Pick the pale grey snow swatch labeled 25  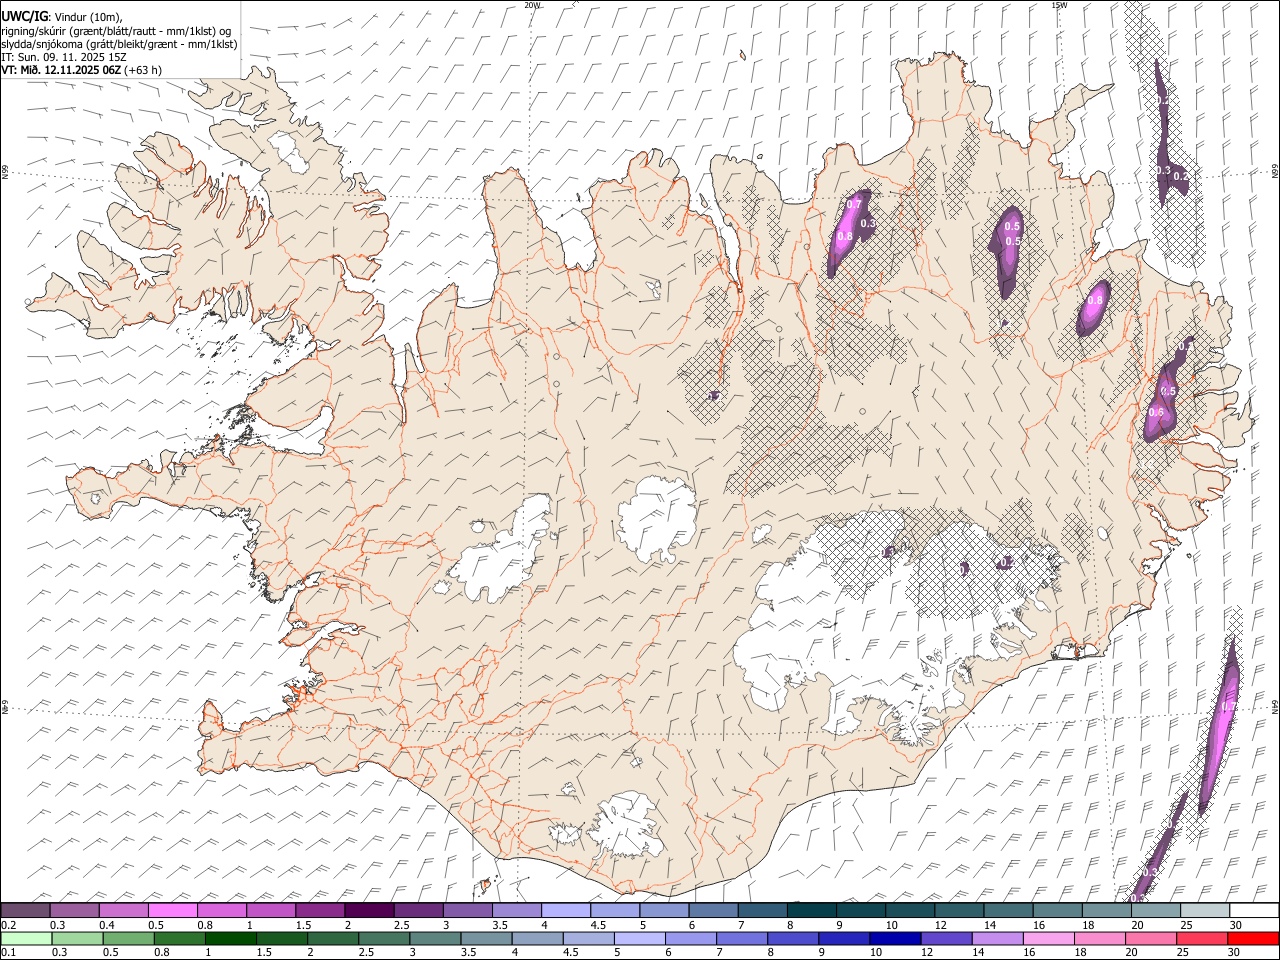[1205, 910]
